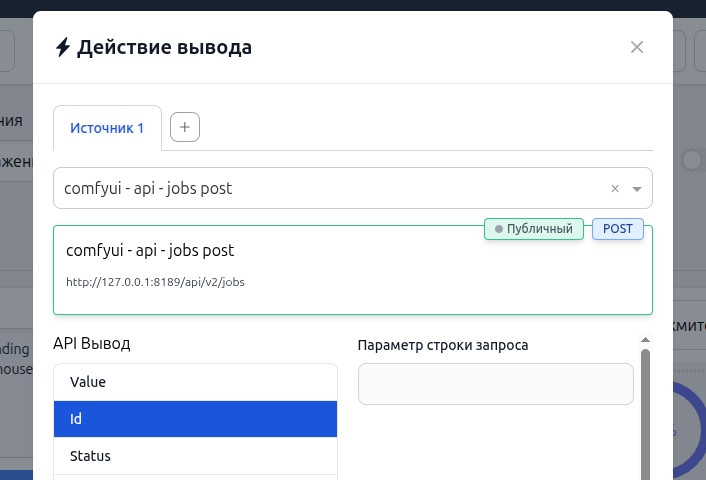
Task: Click the vertical scrollbar thumb in the dialog
Action: tap(645, 414)
